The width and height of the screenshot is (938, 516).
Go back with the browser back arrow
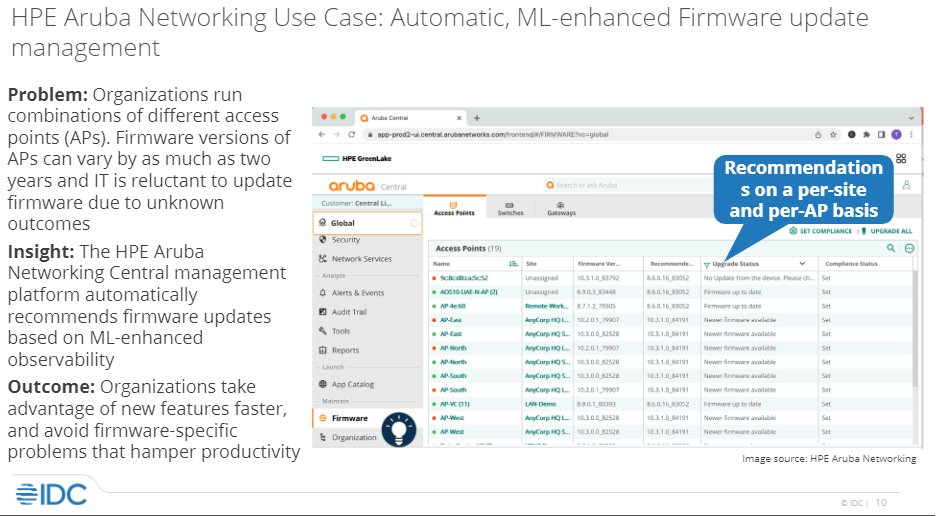[x=322, y=135]
